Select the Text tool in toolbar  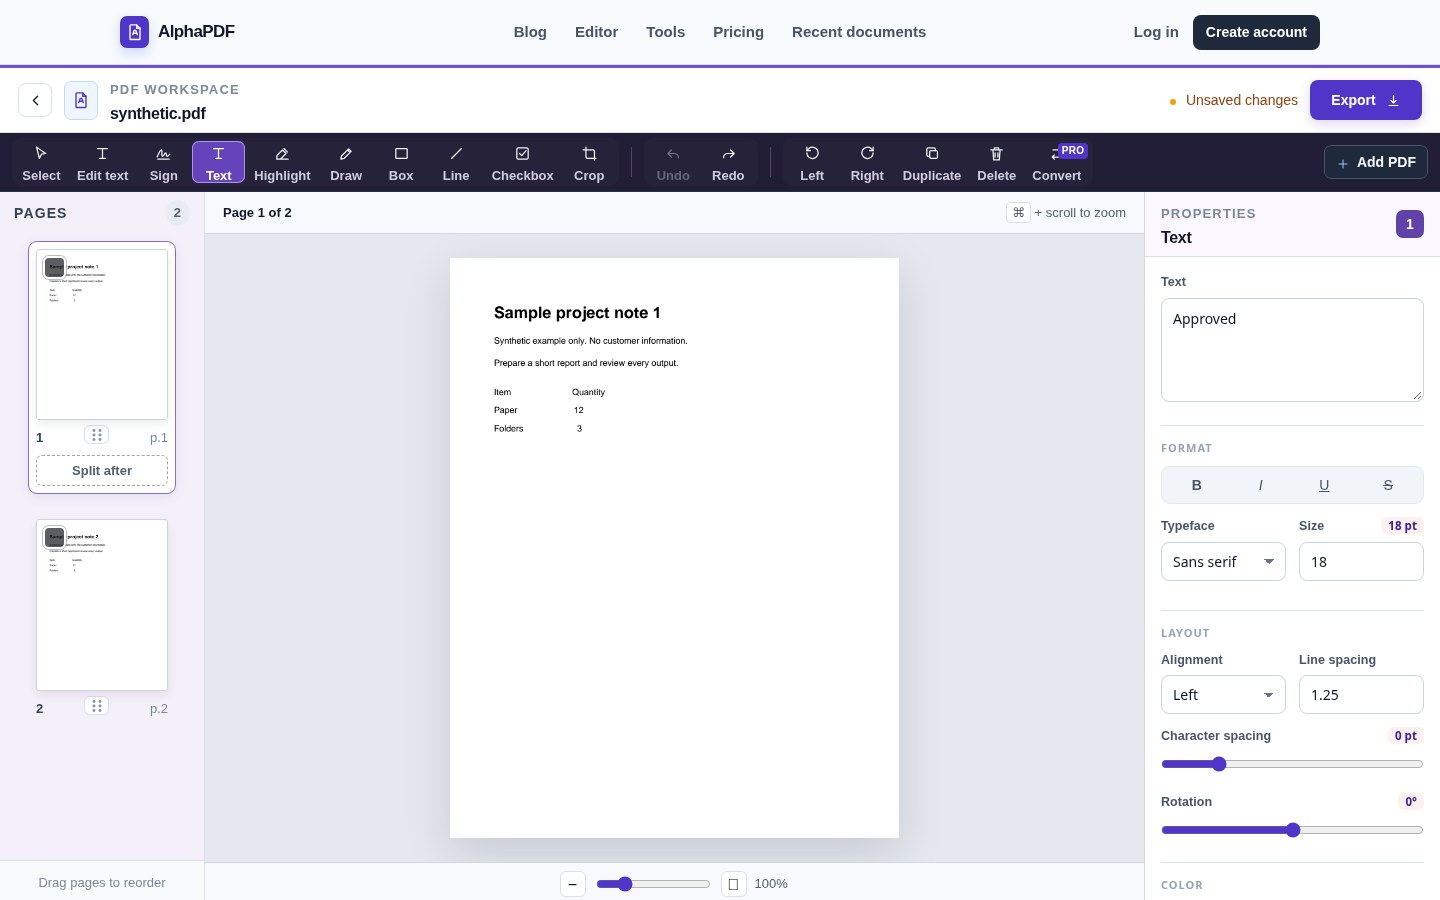coord(218,162)
